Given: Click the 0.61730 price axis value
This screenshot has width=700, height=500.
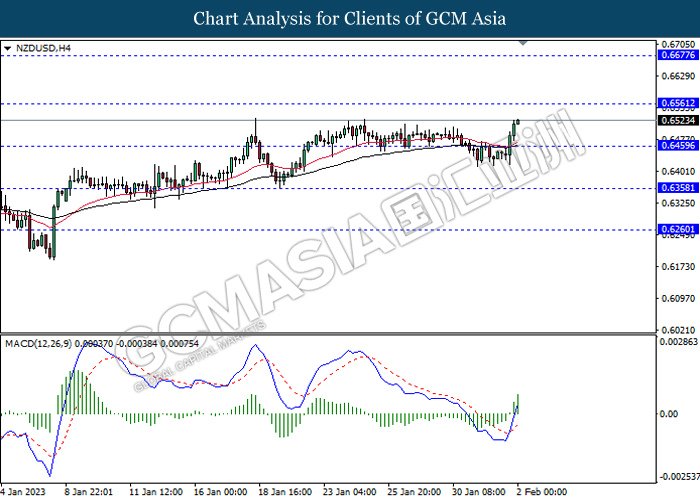Looking at the screenshot, I should (679, 267).
